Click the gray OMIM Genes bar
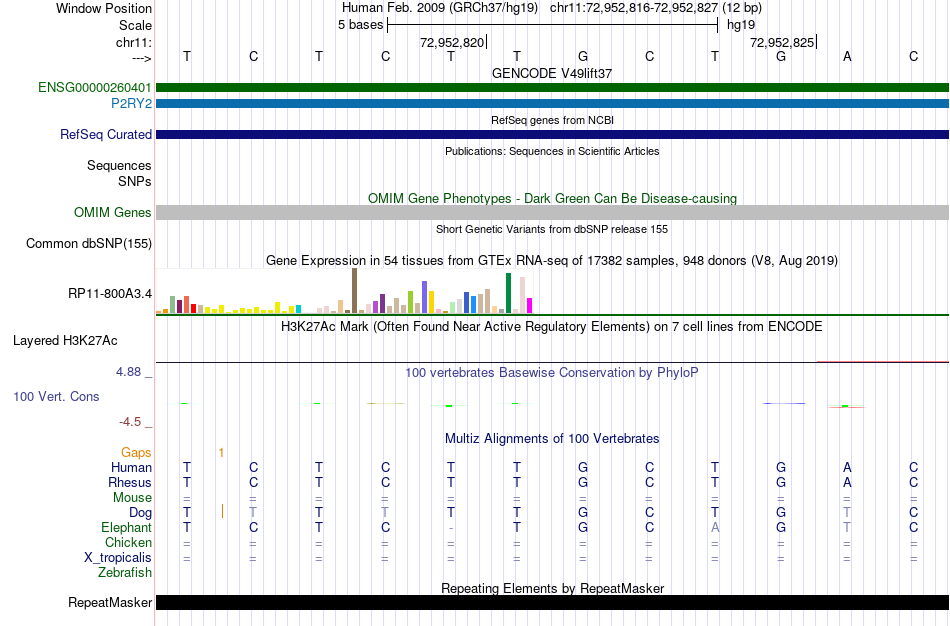 [x=553, y=212]
